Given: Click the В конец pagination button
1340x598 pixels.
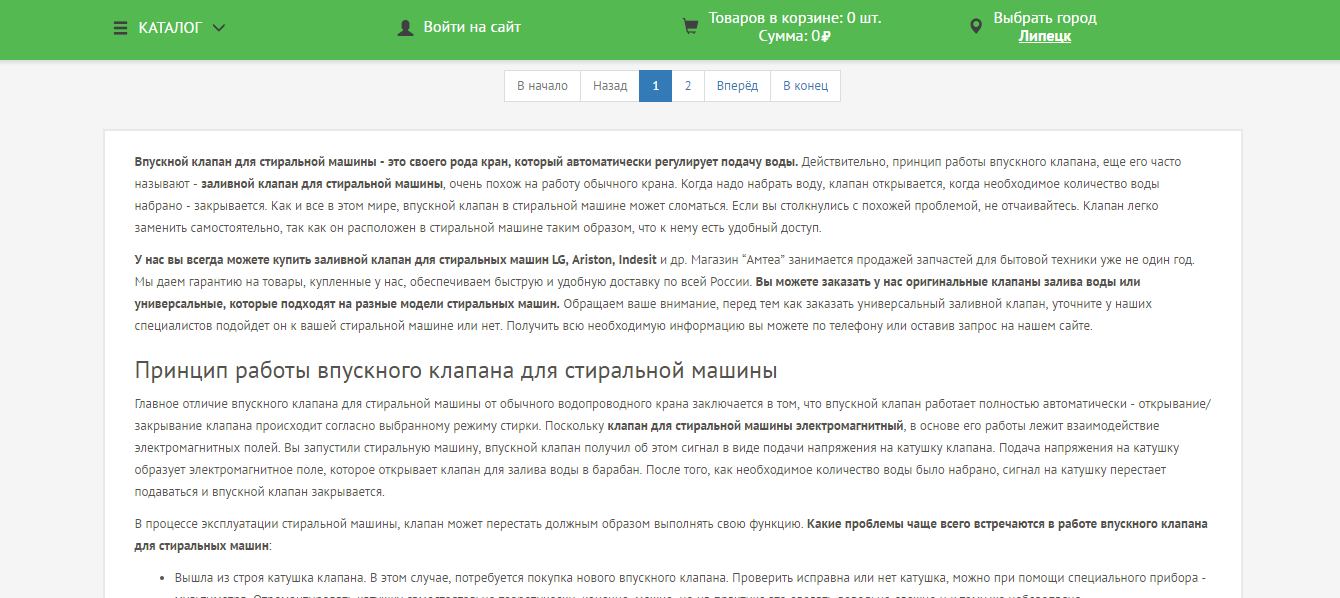Looking at the screenshot, I should click(x=806, y=85).
